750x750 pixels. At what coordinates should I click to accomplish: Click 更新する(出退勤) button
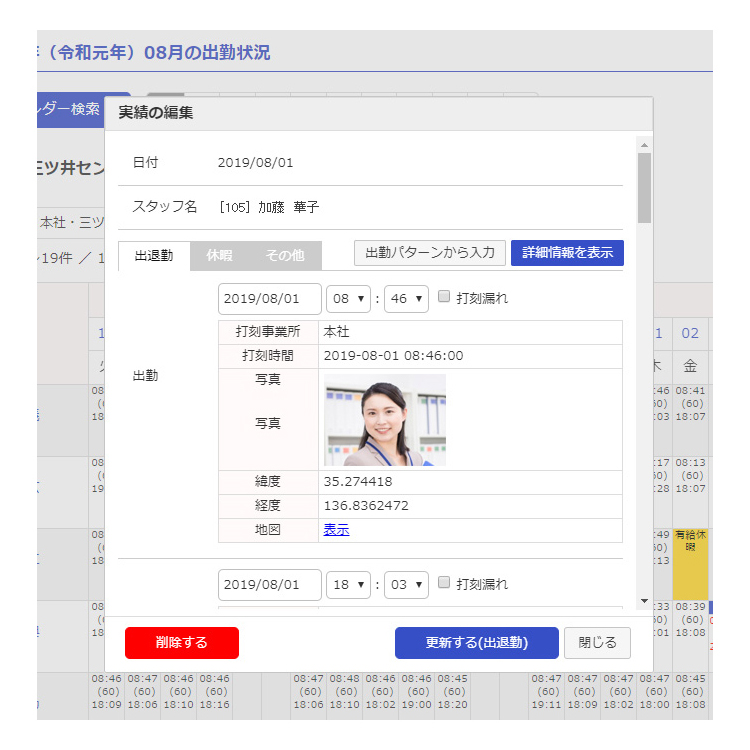point(476,642)
